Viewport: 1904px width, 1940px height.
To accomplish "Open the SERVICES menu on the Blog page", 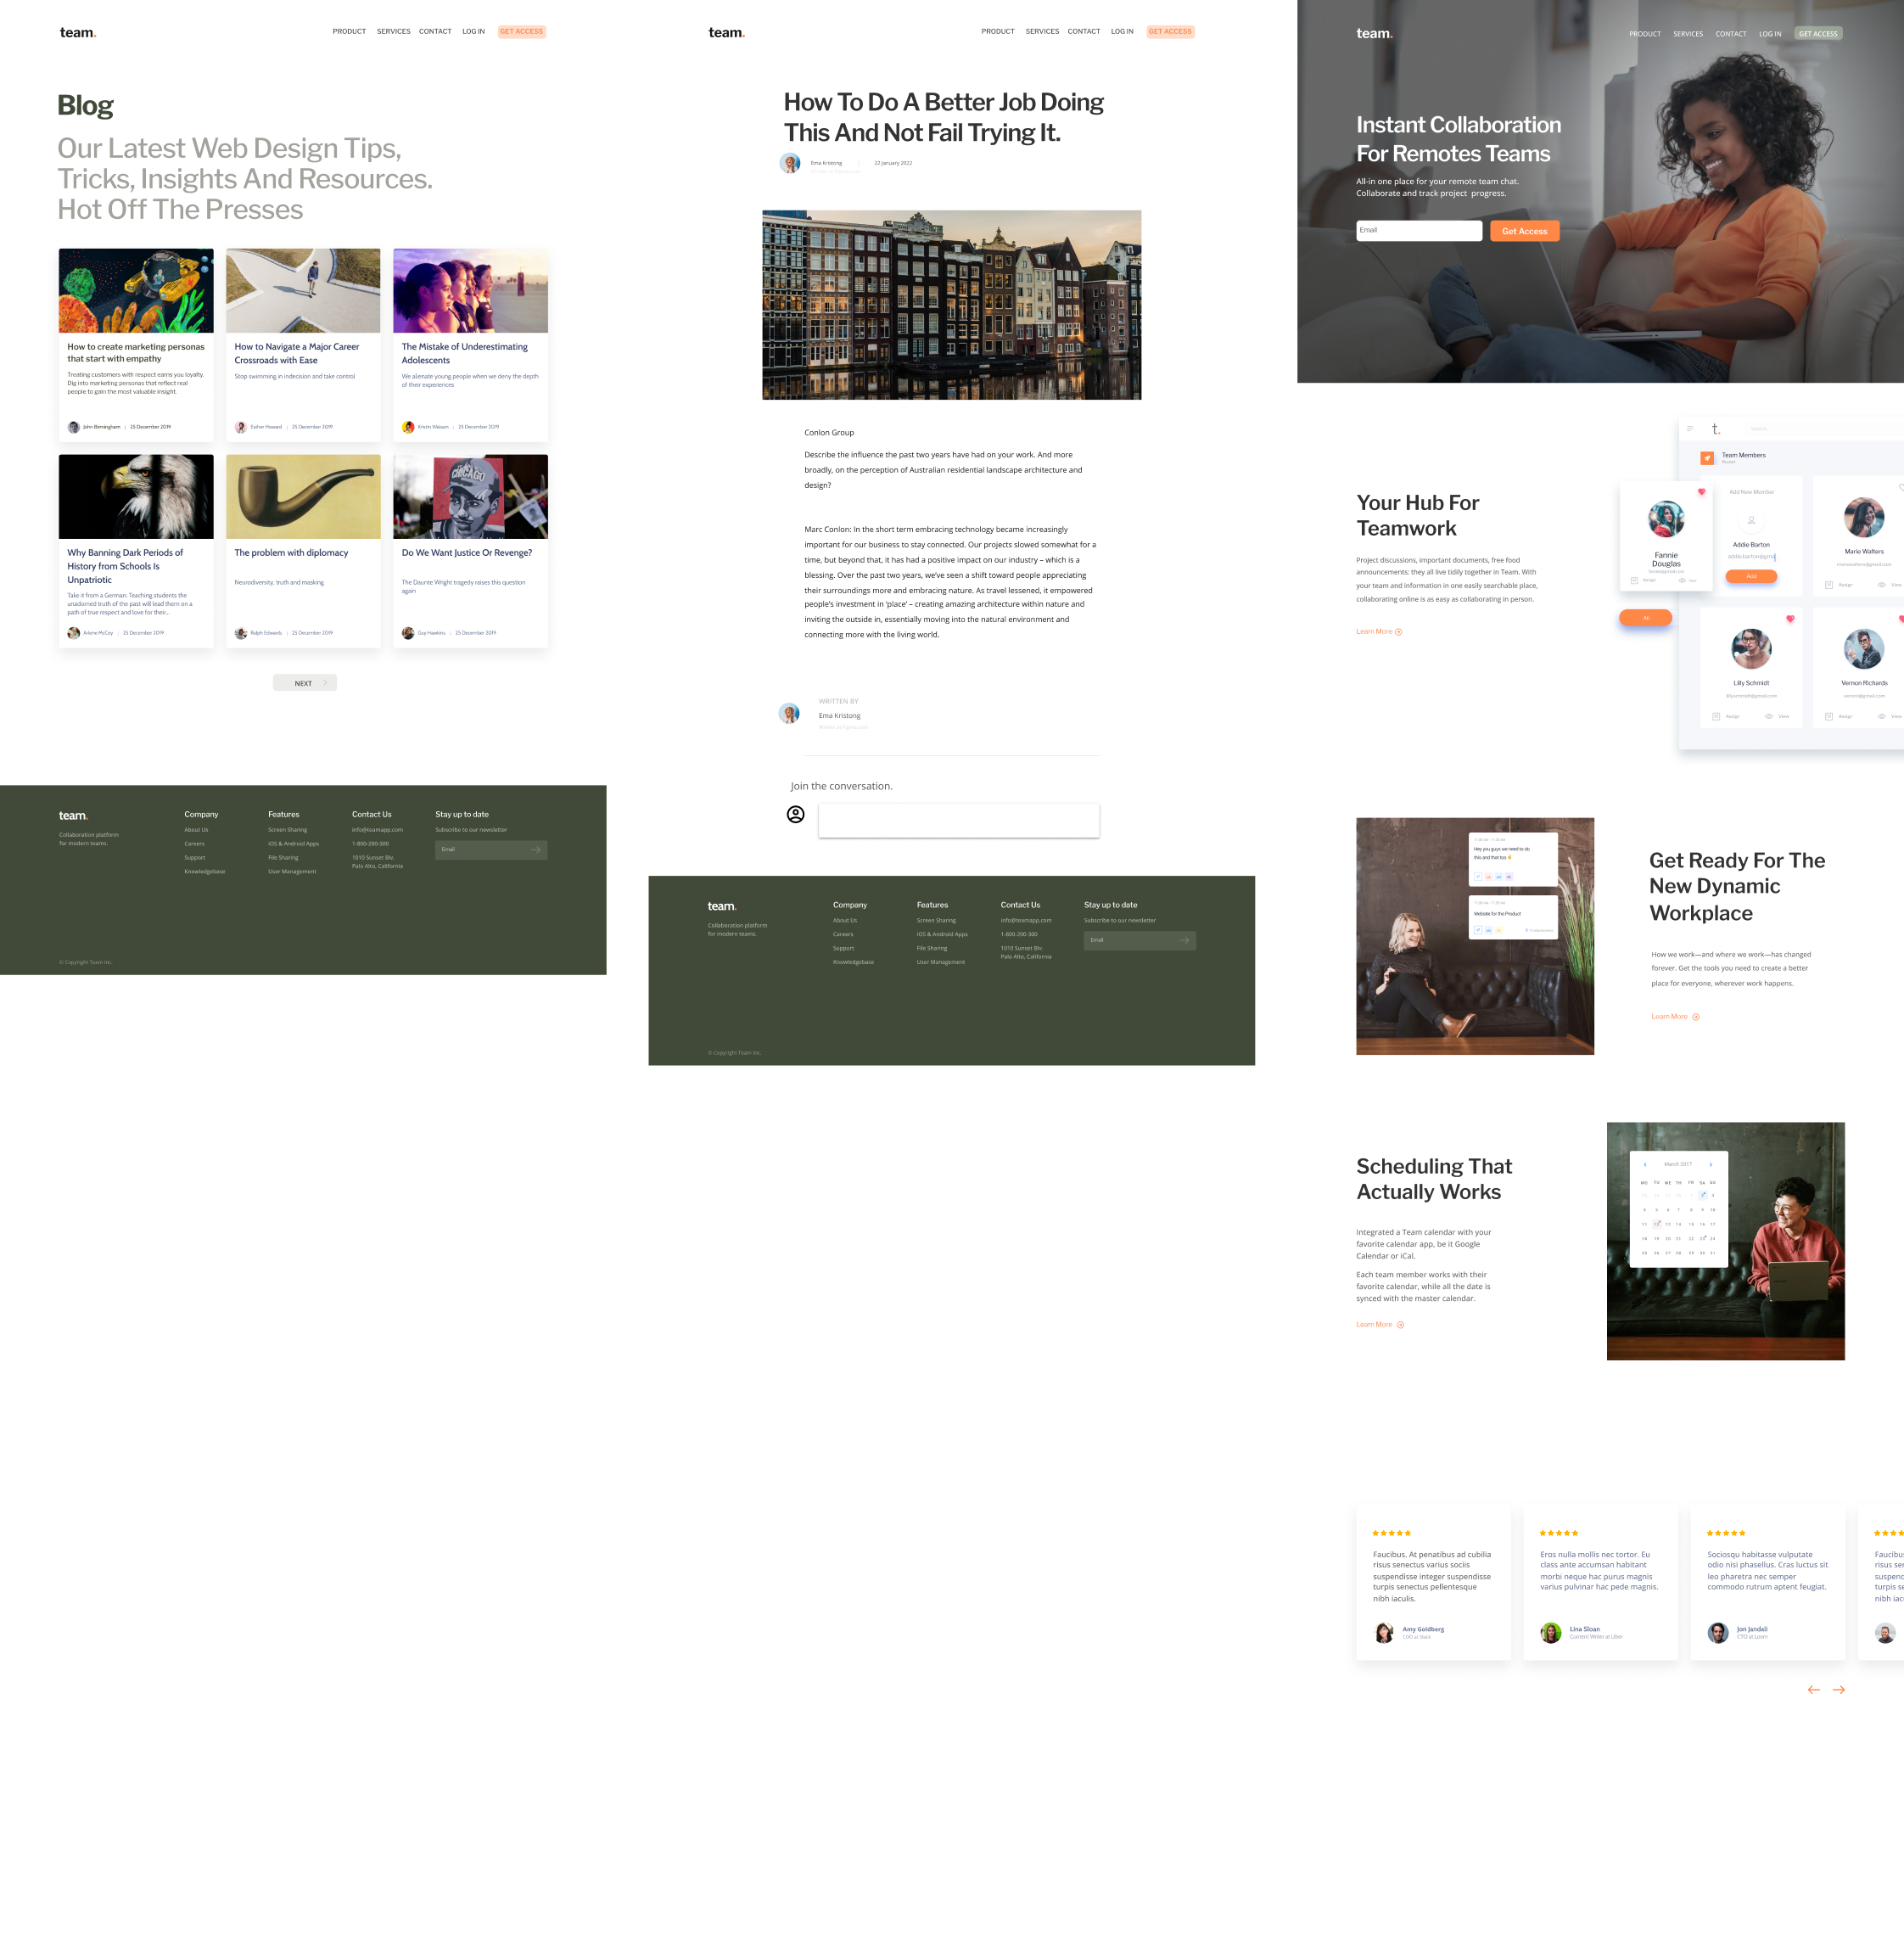I will click(x=393, y=32).
